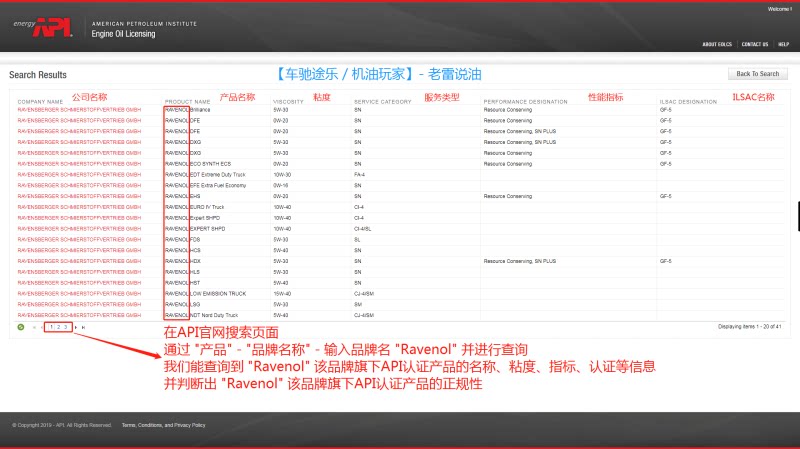800x449 pixels.
Task: Open the ABOUT EOLCS menu item
Action: click(717, 44)
